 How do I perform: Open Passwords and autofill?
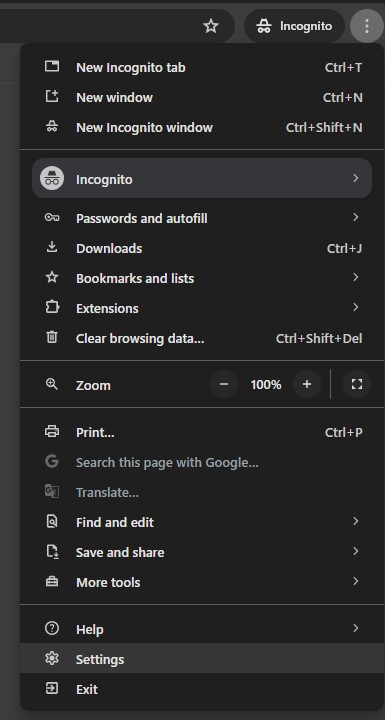[x=202, y=218]
